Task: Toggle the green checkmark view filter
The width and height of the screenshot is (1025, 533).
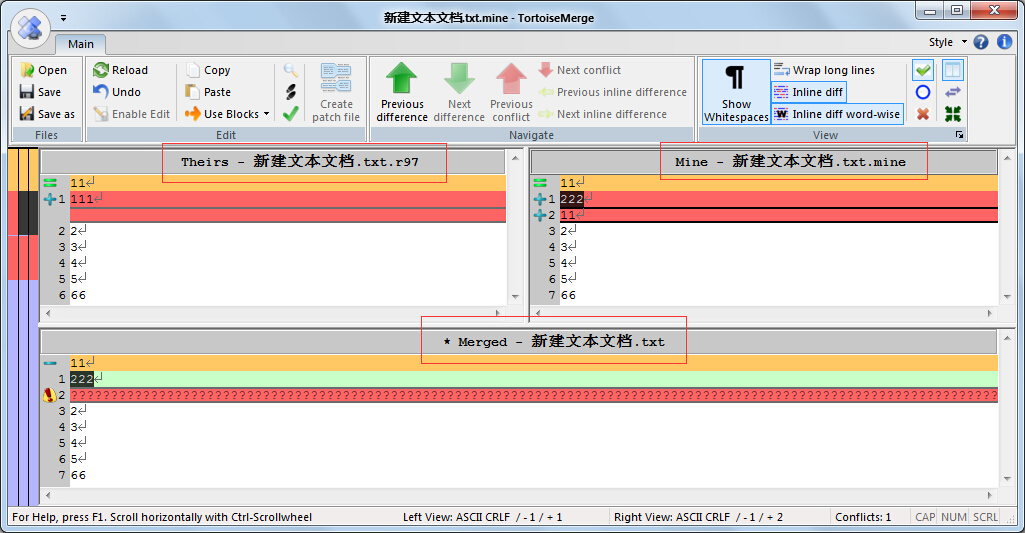Action: (x=923, y=70)
